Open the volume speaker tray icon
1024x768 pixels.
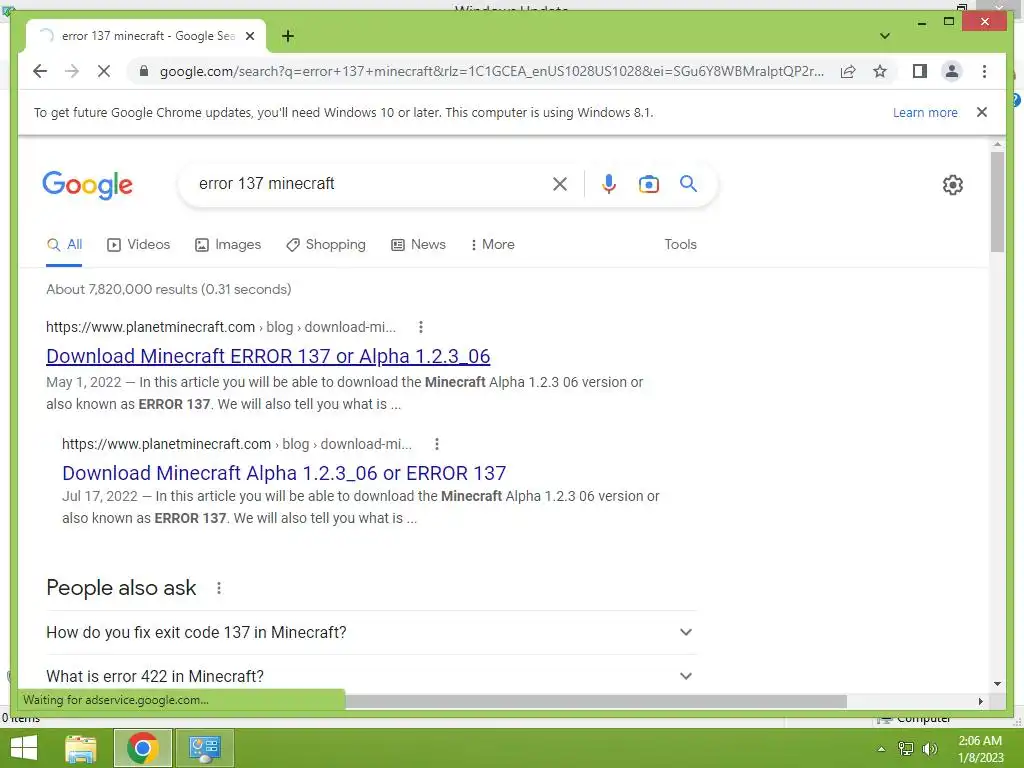click(929, 749)
